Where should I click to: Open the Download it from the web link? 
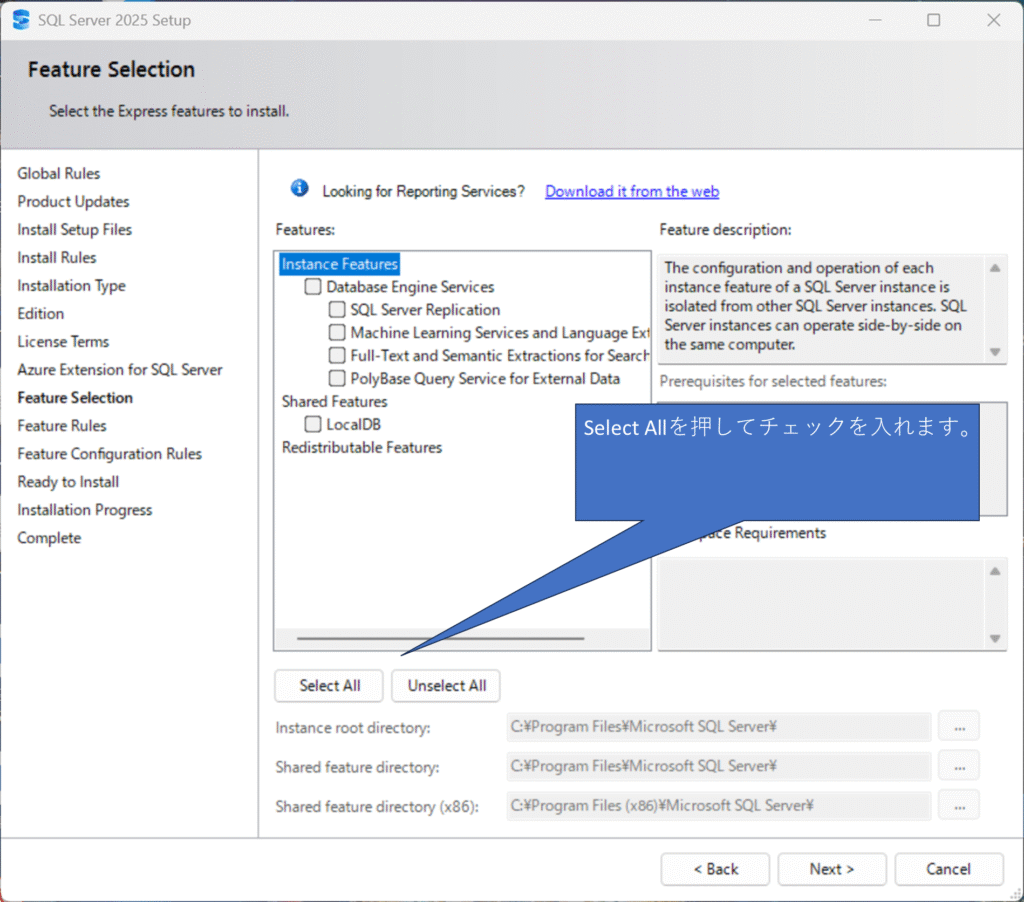tap(632, 191)
